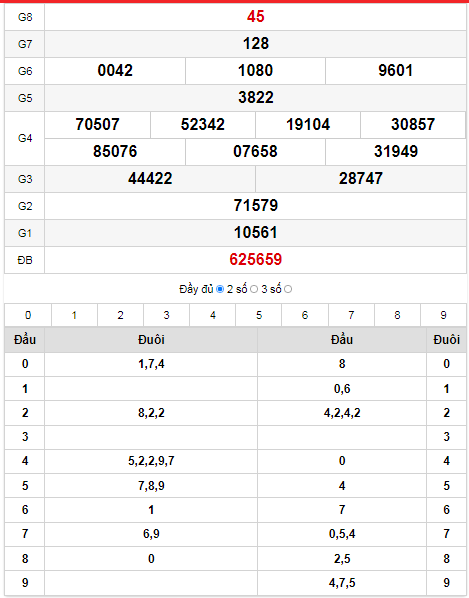
Task: Select the G6 result 0042
Action: 115,71
